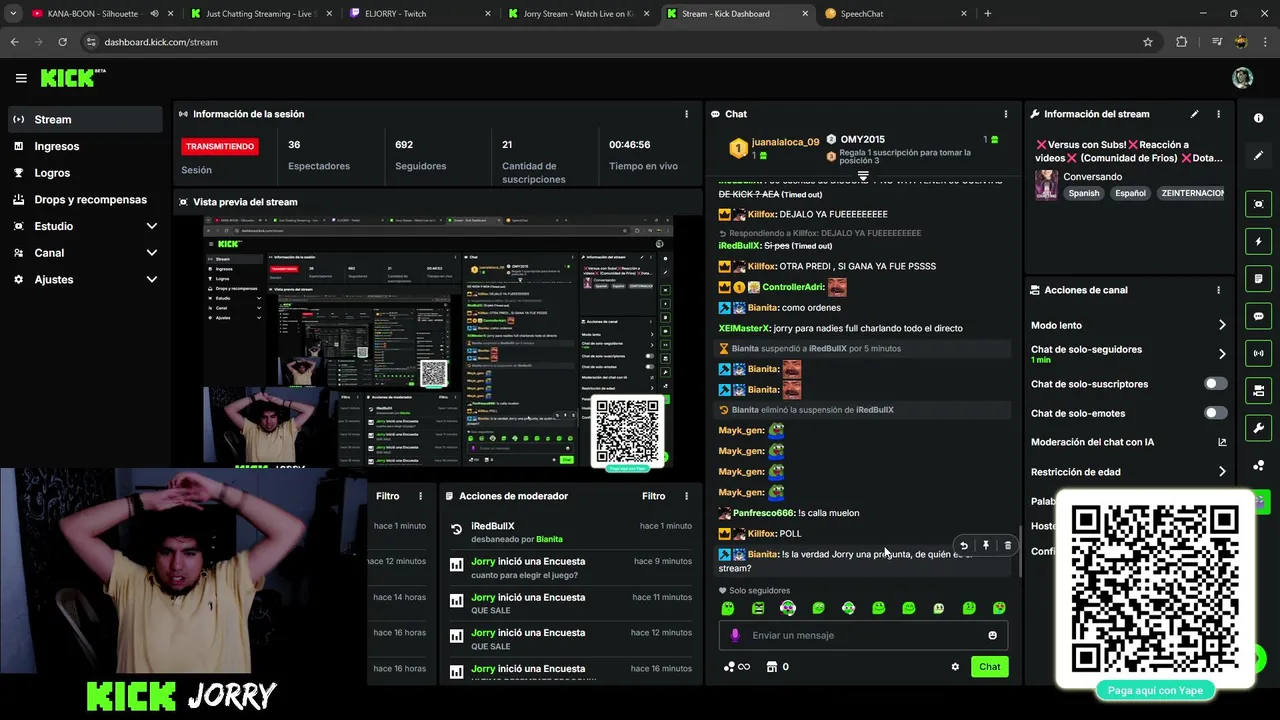Switch to Just Chatting Streaming tab
1280x720 pixels.
[x=261, y=14]
